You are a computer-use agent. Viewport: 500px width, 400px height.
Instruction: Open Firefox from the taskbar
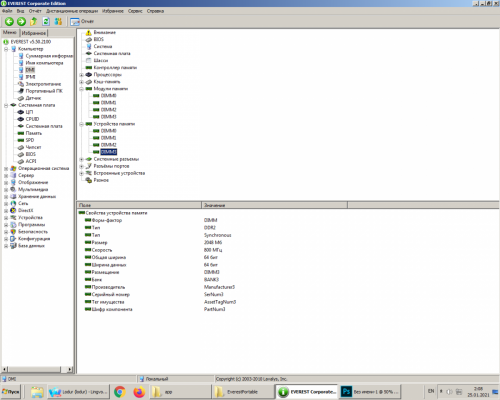(139, 392)
